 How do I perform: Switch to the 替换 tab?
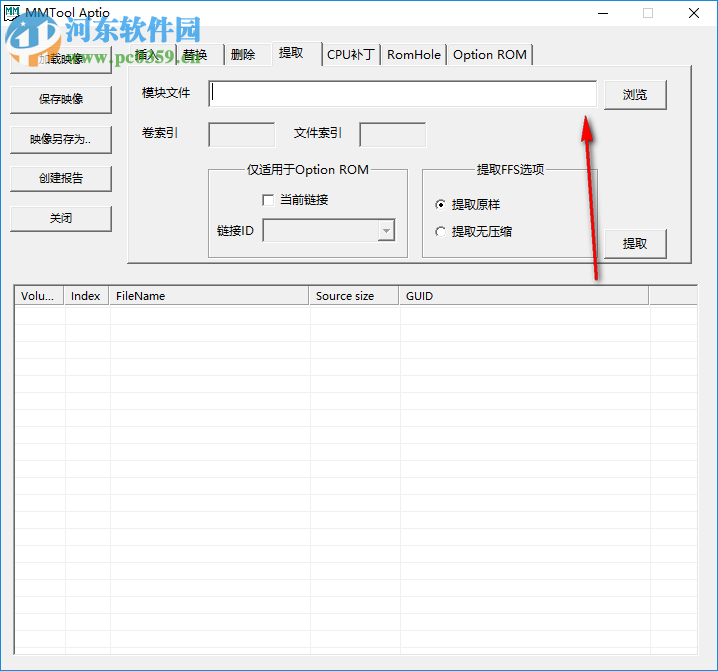(x=200, y=55)
